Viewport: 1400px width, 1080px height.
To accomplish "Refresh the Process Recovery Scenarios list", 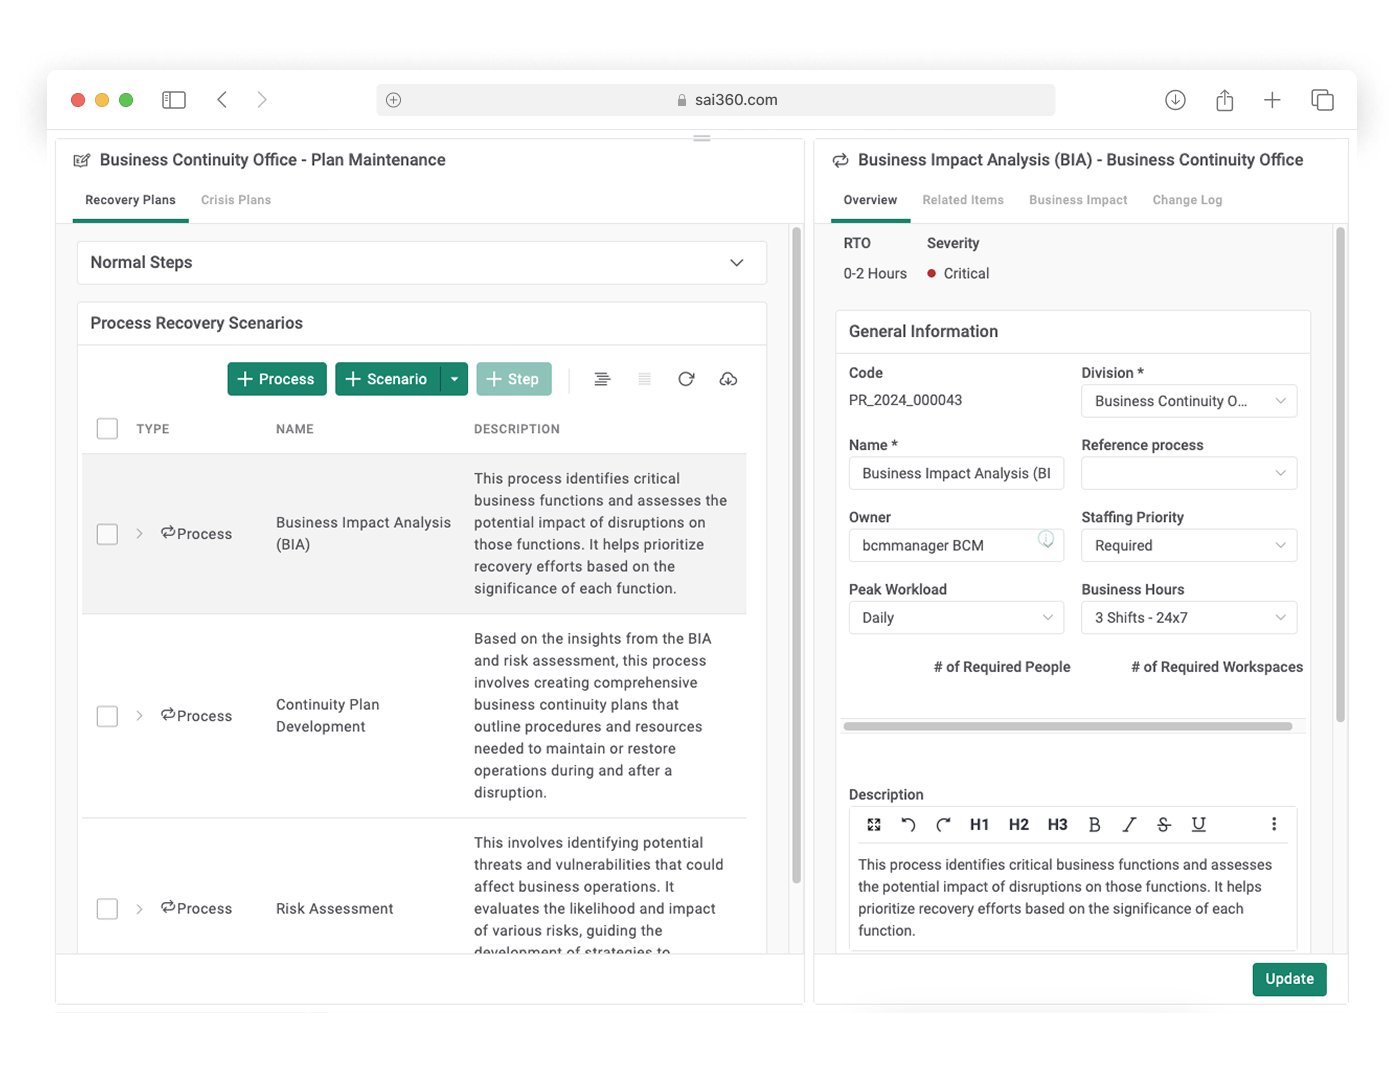I will [686, 379].
